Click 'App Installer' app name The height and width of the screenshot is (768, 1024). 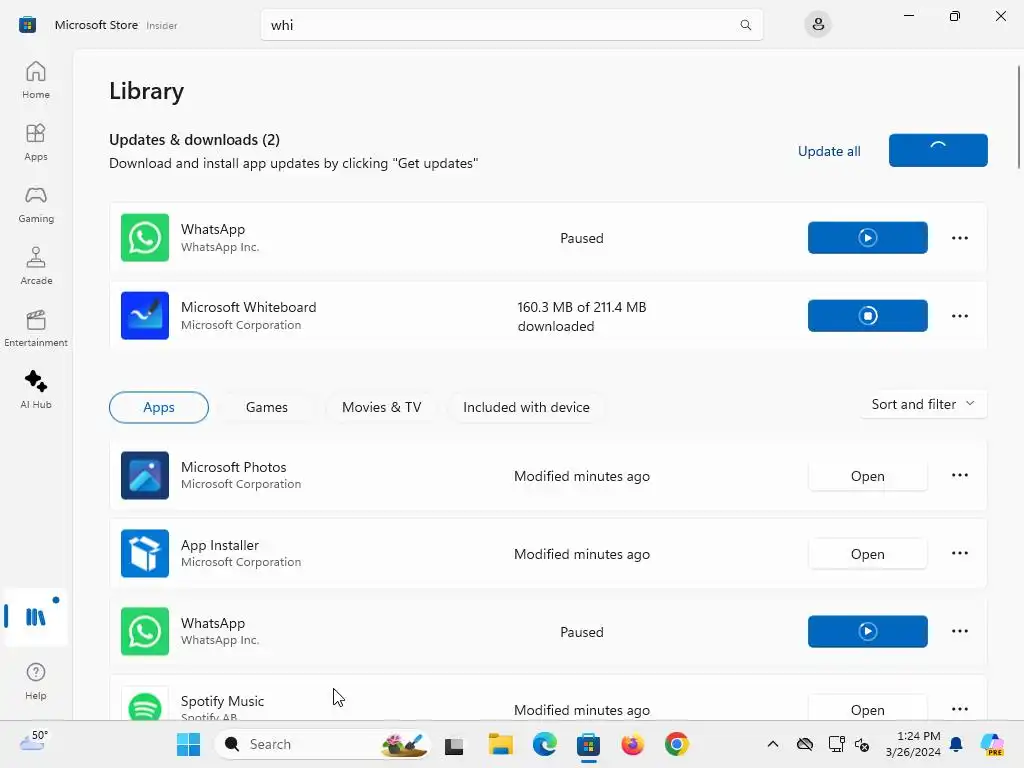(x=219, y=545)
